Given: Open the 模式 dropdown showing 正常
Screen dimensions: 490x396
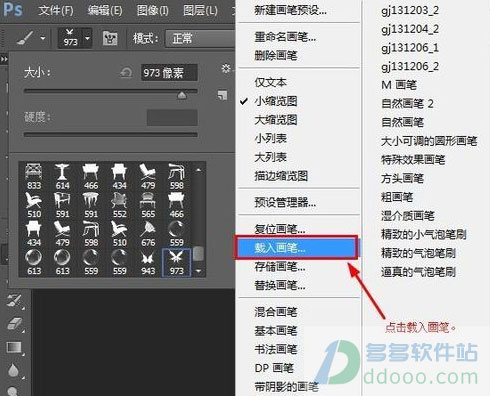Looking at the screenshot, I should click(200, 38).
